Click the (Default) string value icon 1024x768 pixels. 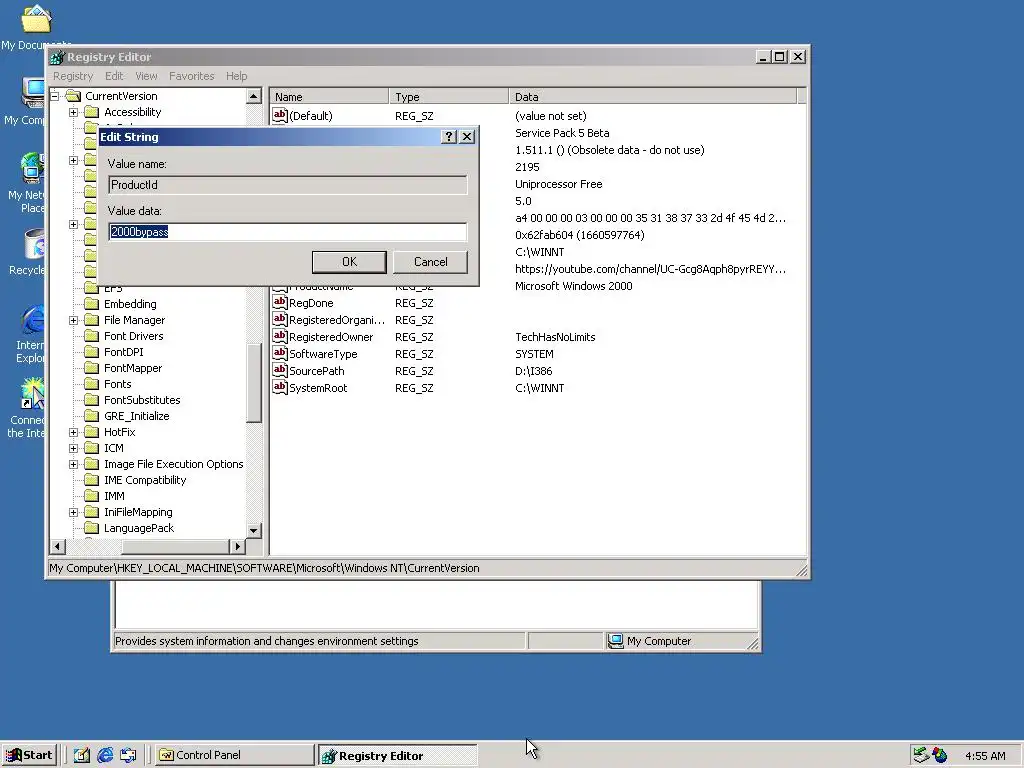pyautogui.click(x=280, y=116)
